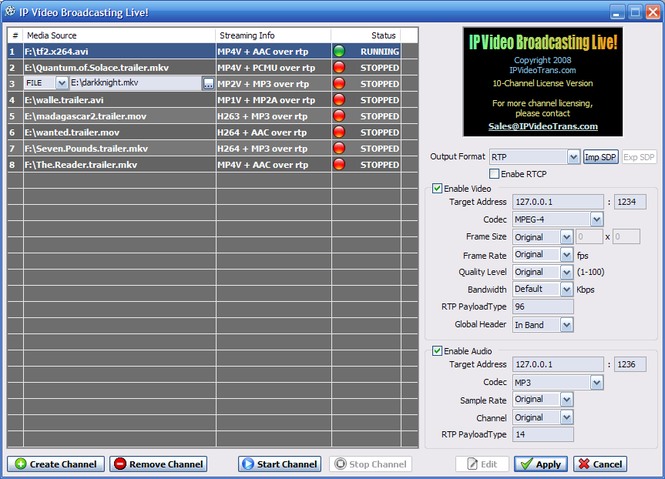Click the film reel icon in the title bar

10,11
